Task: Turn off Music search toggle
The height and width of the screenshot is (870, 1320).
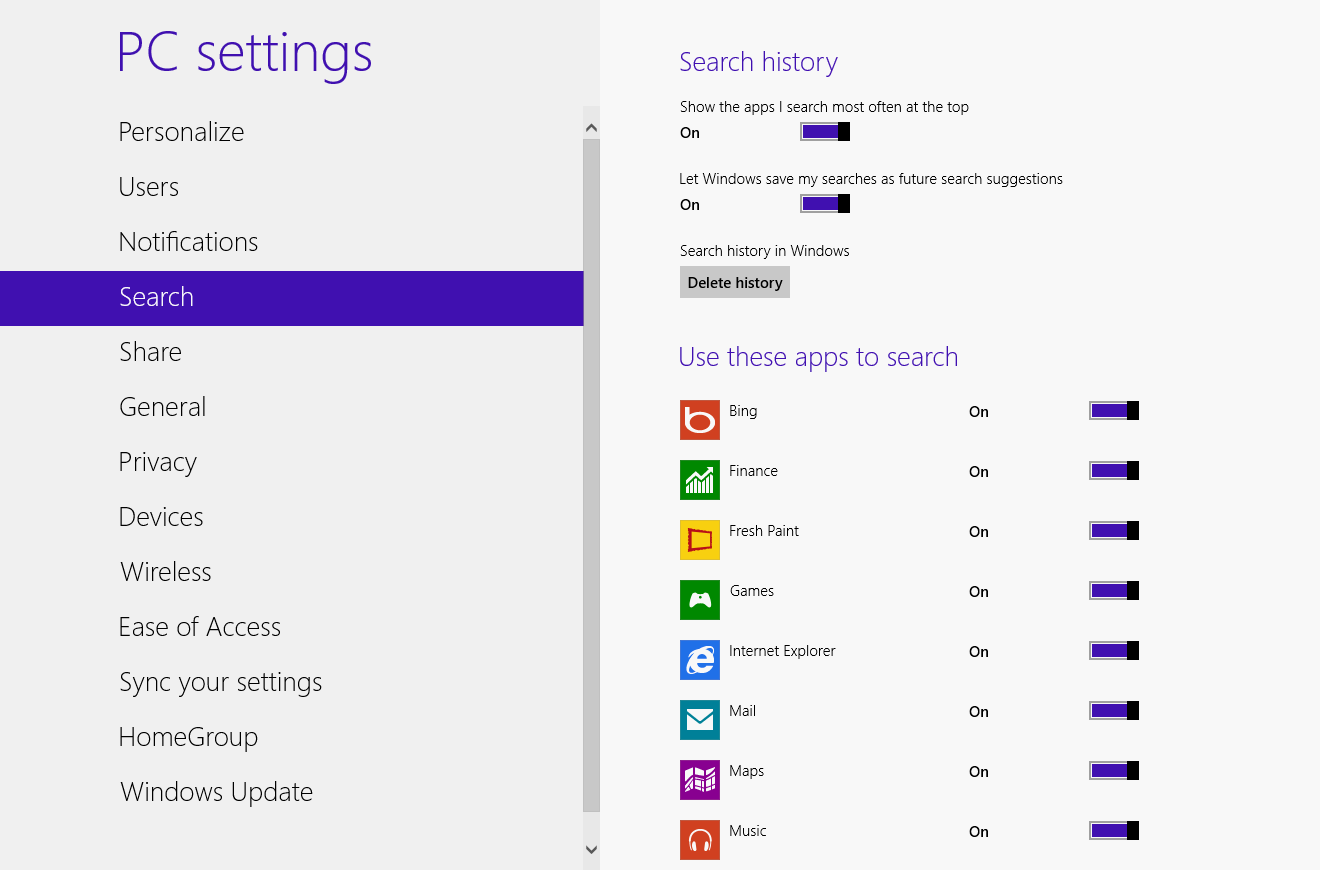Action: coord(1114,831)
